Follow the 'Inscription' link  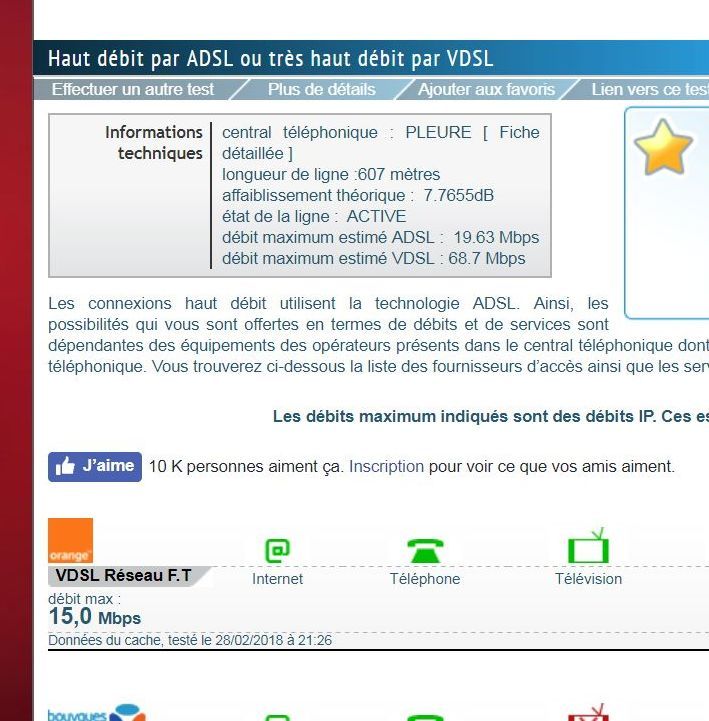click(x=386, y=466)
